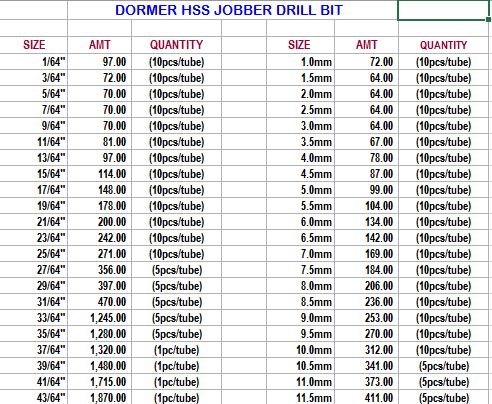Select the 2.0mm size cell

tap(300, 94)
